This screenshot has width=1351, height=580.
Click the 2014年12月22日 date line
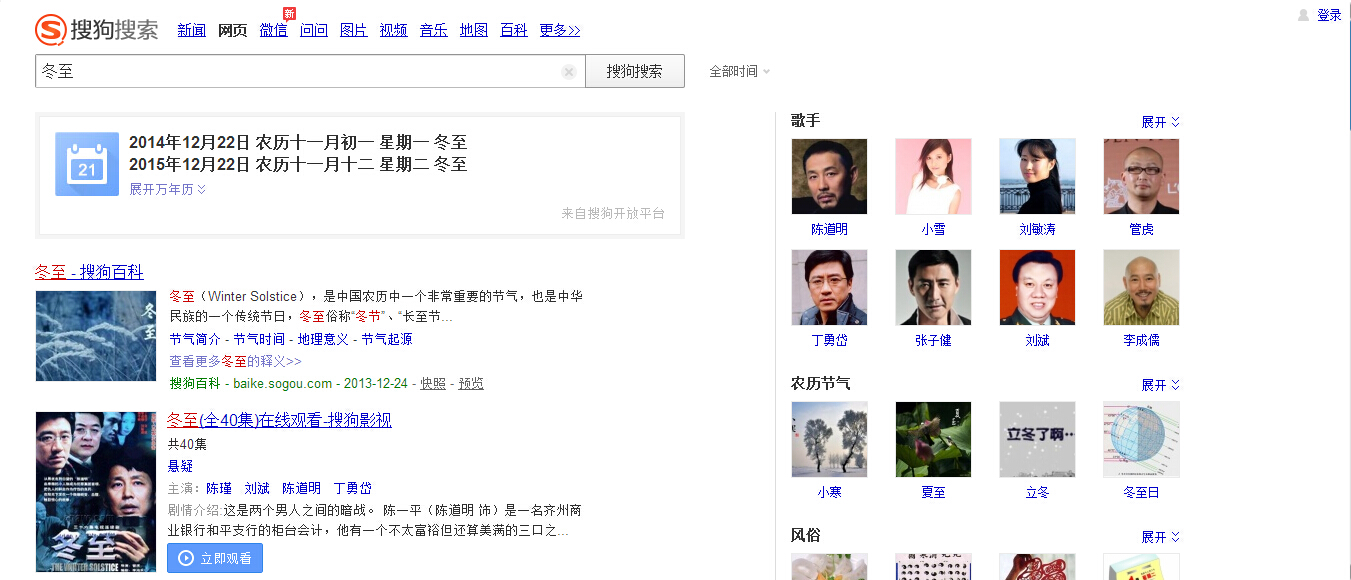[298, 143]
